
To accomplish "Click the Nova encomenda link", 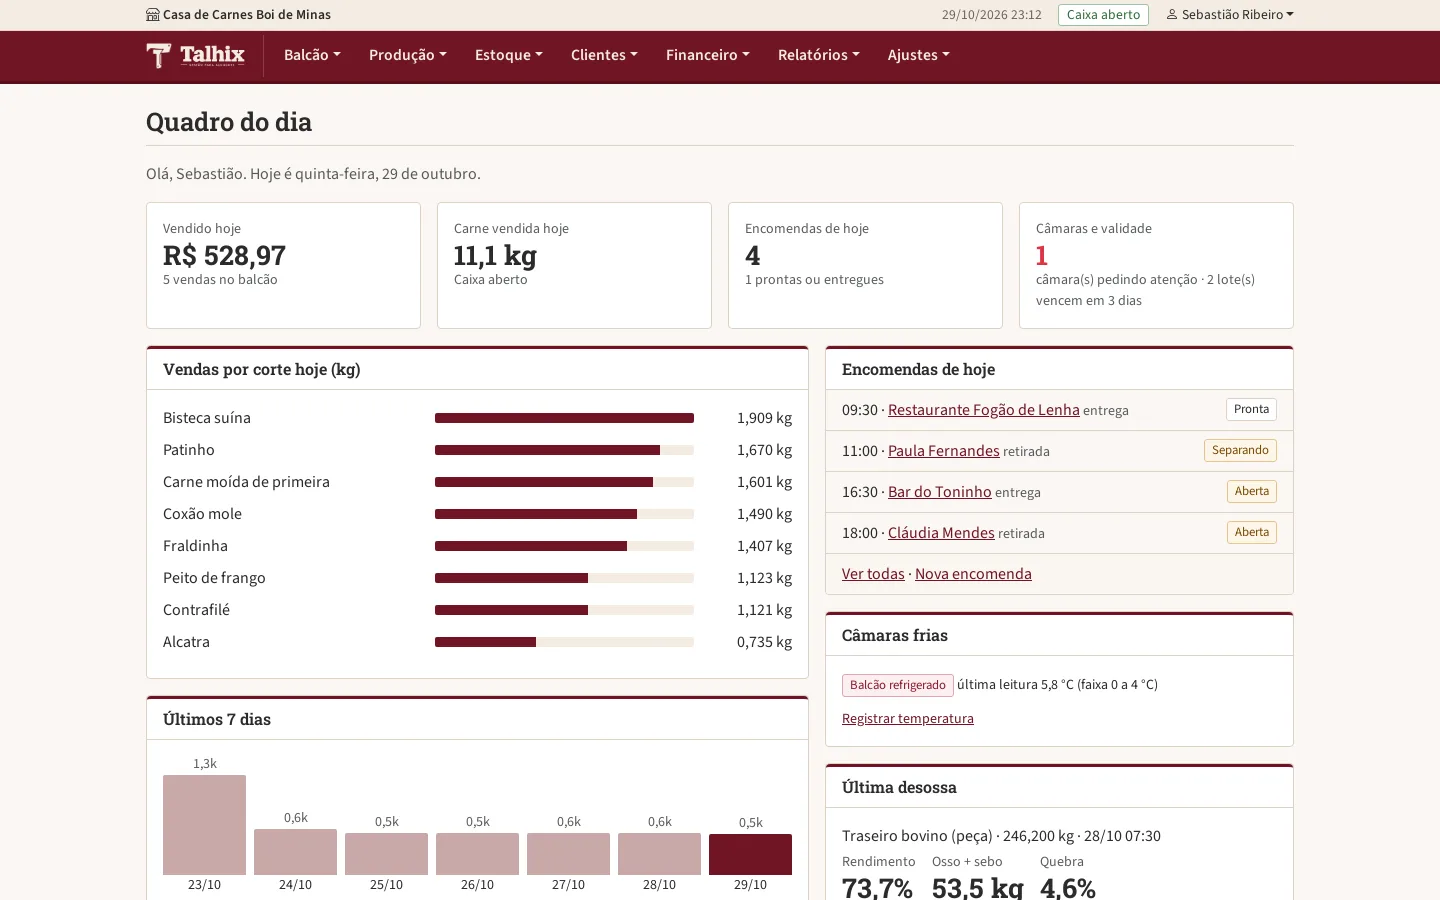I will pos(973,574).
